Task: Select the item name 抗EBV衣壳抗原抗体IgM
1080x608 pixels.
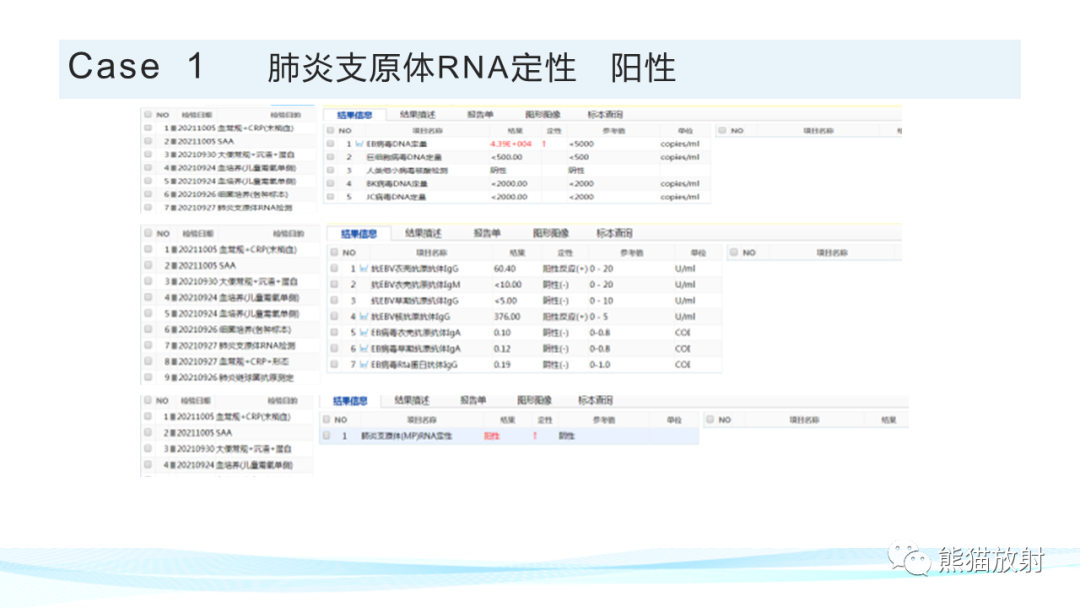Action: pos(416,284)
